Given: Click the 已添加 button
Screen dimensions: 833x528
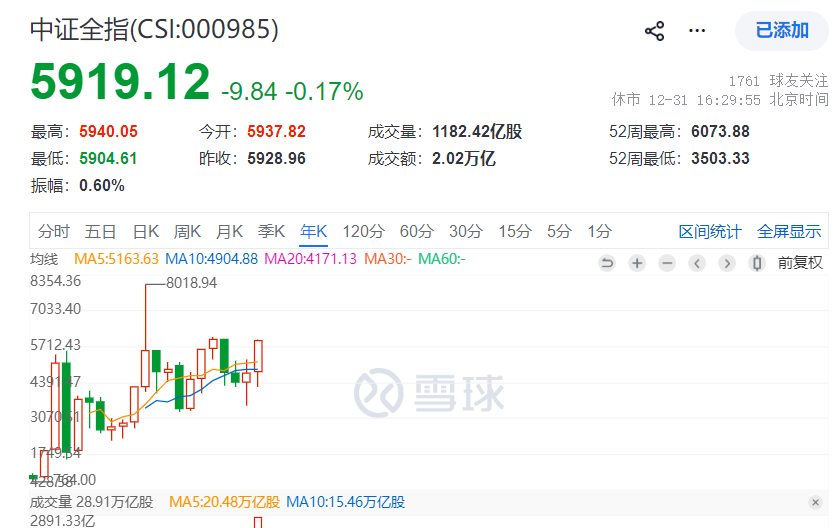Looking at the screenshot, I should click(x=782, y=31).
